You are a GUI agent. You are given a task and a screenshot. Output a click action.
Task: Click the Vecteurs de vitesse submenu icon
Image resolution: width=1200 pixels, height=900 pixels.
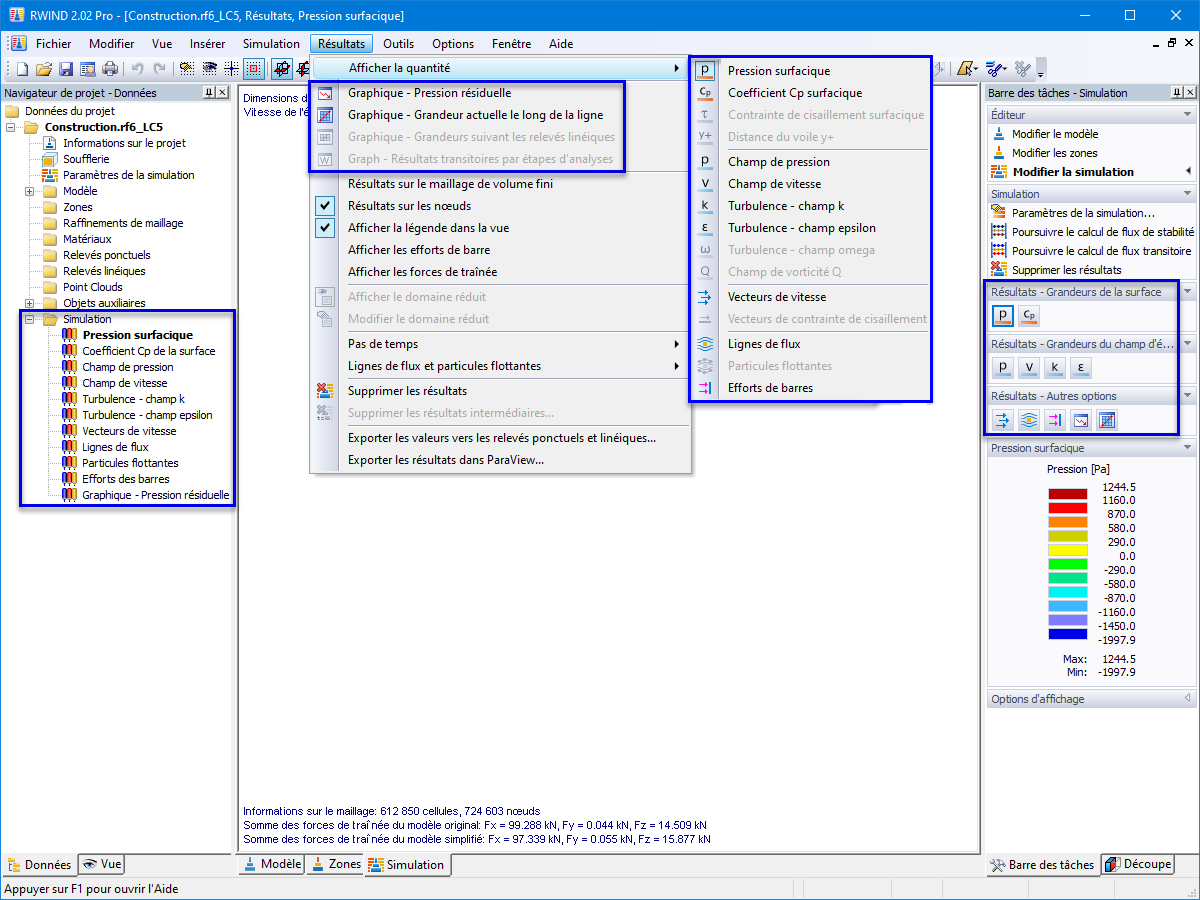[x=705, y=297]
